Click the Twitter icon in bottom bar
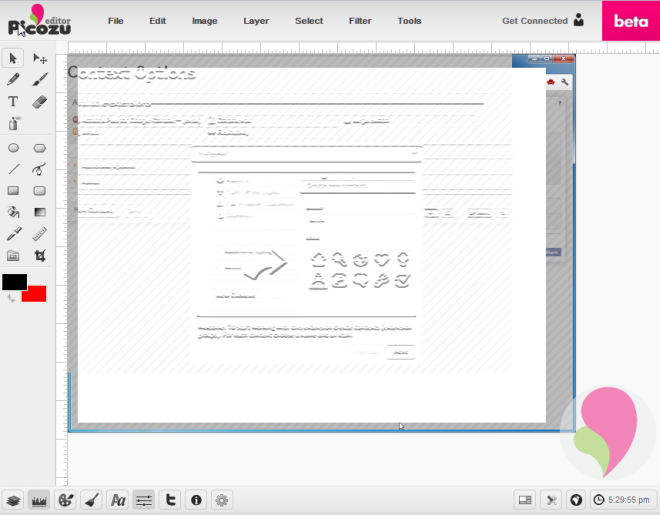This screenshot has width=660, height=515. [x=170, y=500]
